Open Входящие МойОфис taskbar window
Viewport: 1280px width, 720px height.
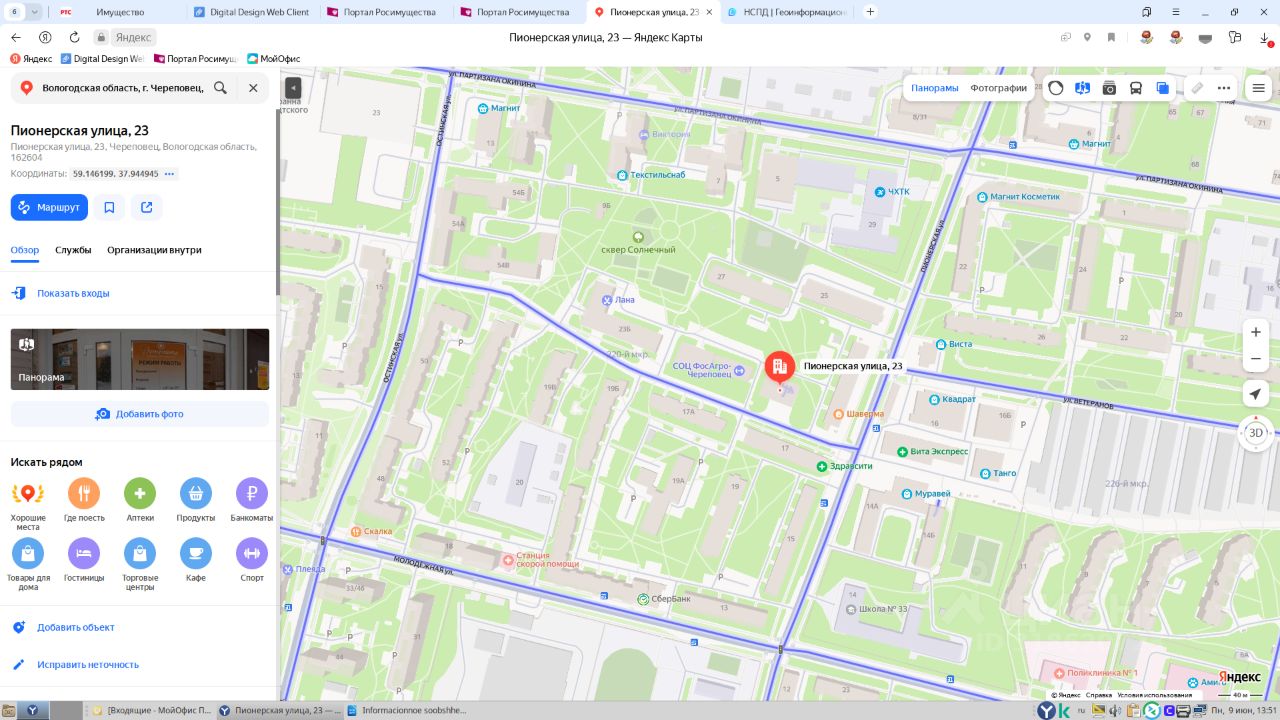coord(151,710)
